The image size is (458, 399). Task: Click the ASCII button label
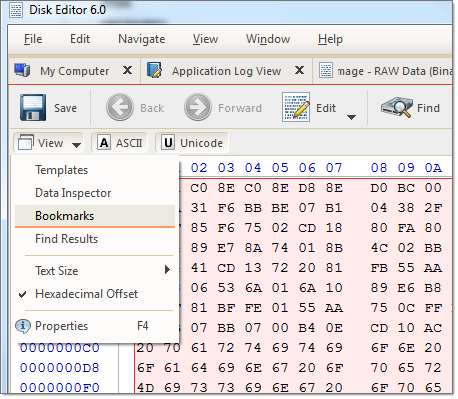tap(129, 143)
